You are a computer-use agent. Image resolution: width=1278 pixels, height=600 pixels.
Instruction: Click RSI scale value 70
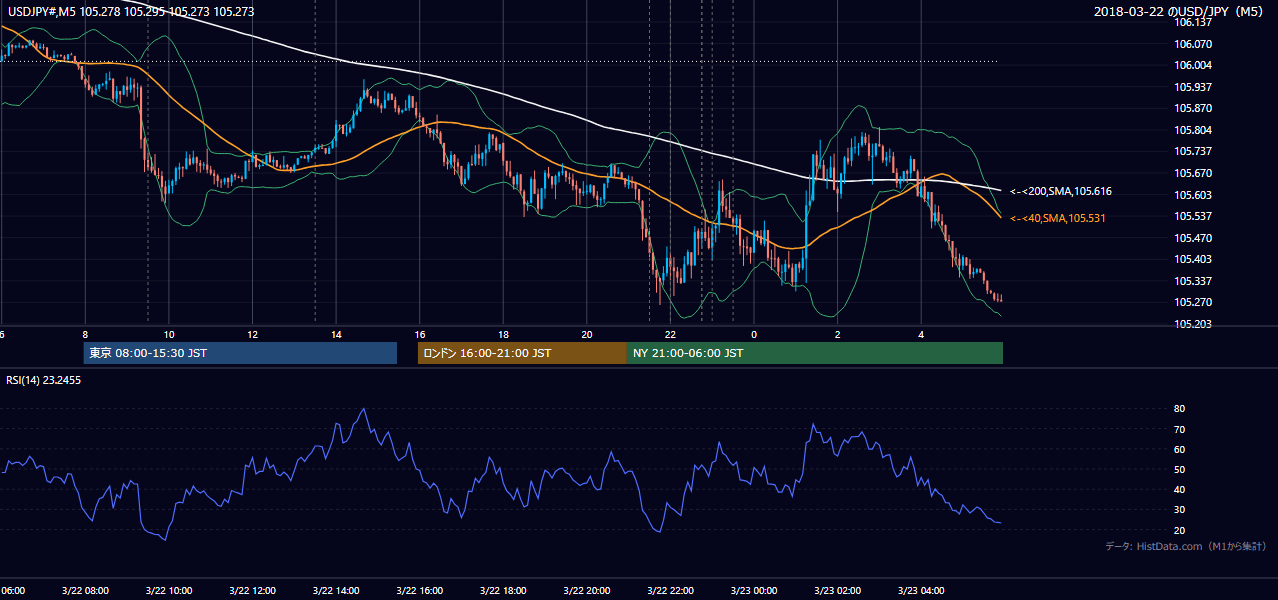[1179, 429]
